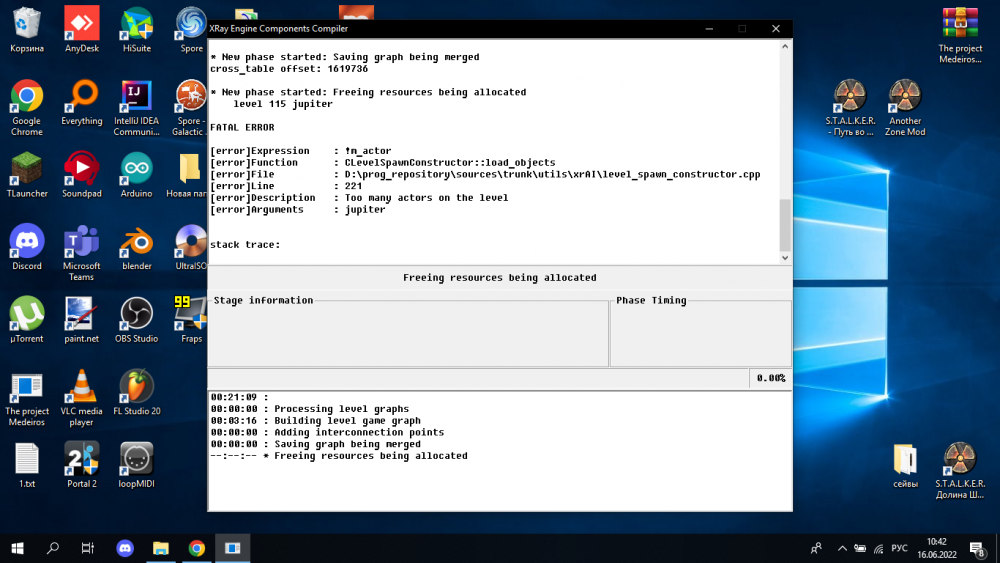Launch the Arduino IDE shortcut
The height and width of the screenshot is (563, 1000).
pyautogui.click(x=136, y=175)
